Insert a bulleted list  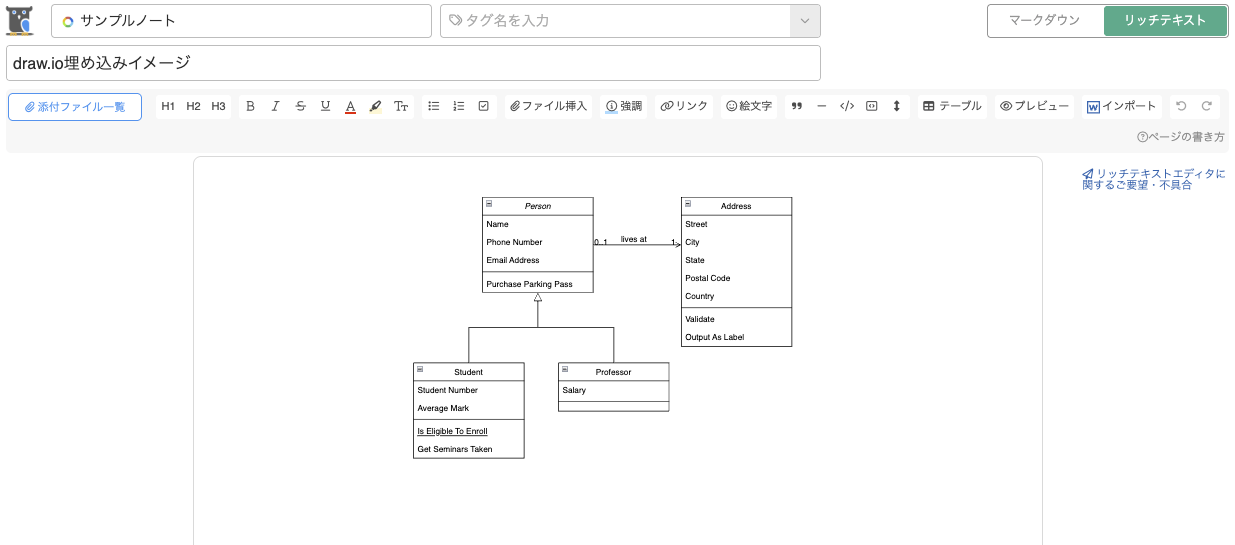[434, 107]
